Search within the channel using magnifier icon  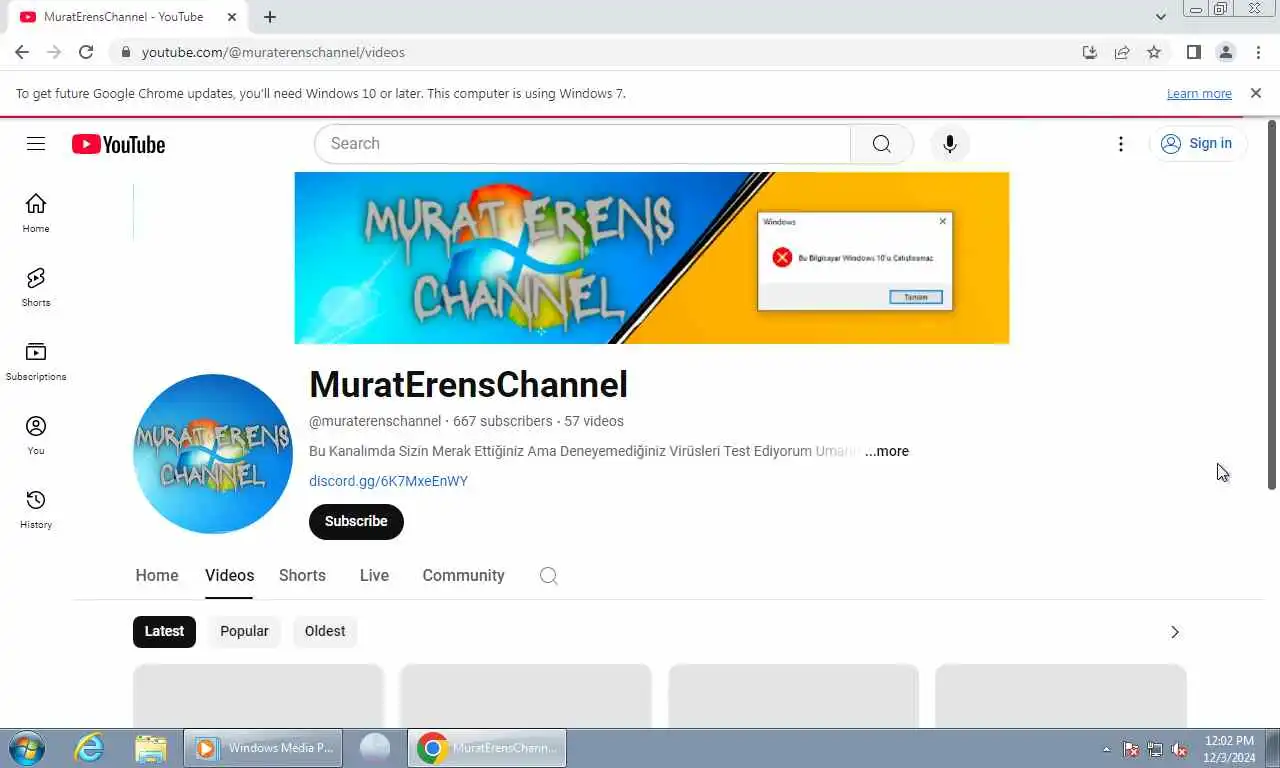(548, 576)
